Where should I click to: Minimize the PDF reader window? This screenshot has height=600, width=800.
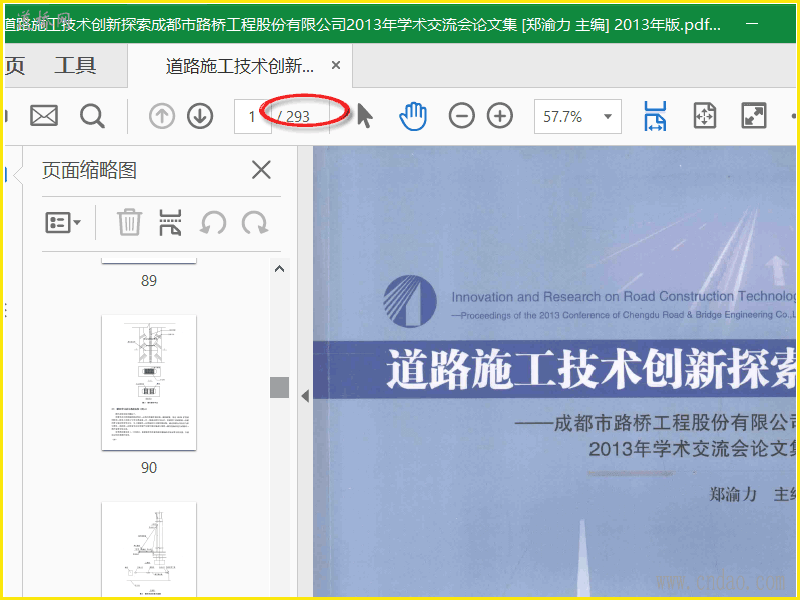[x=752, y=23]
